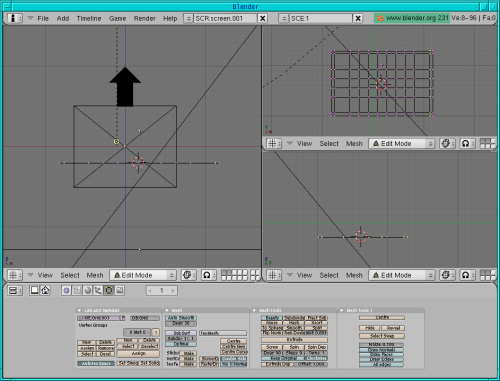This screenshot has height=381, width=500.
Task: Toggle the Beauty option in Mesh Tools
Action: 272,318
